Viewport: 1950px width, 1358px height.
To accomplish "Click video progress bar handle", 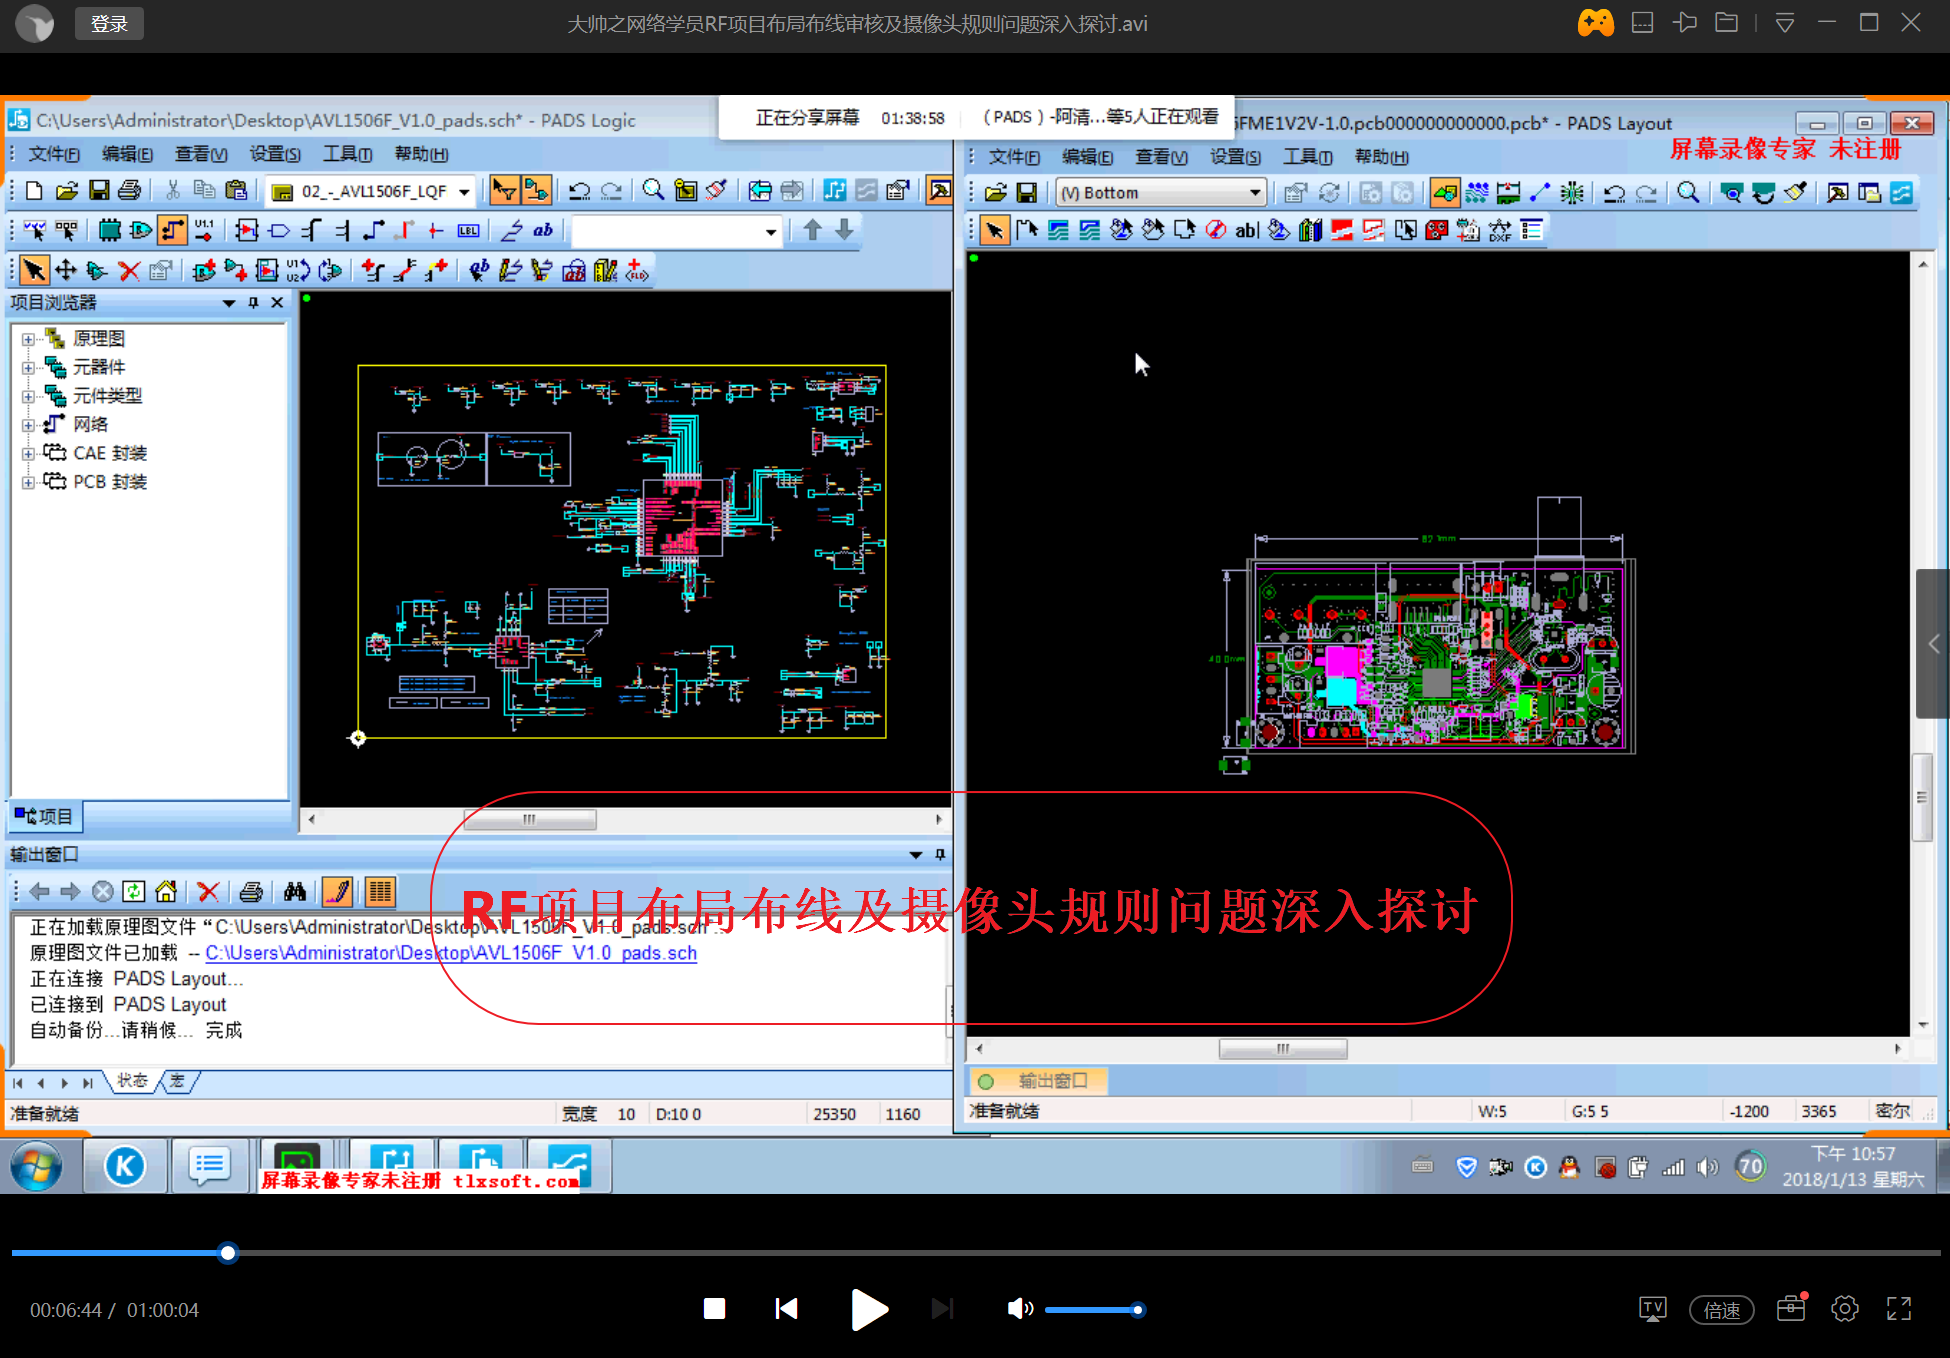I will [228, 1253].
